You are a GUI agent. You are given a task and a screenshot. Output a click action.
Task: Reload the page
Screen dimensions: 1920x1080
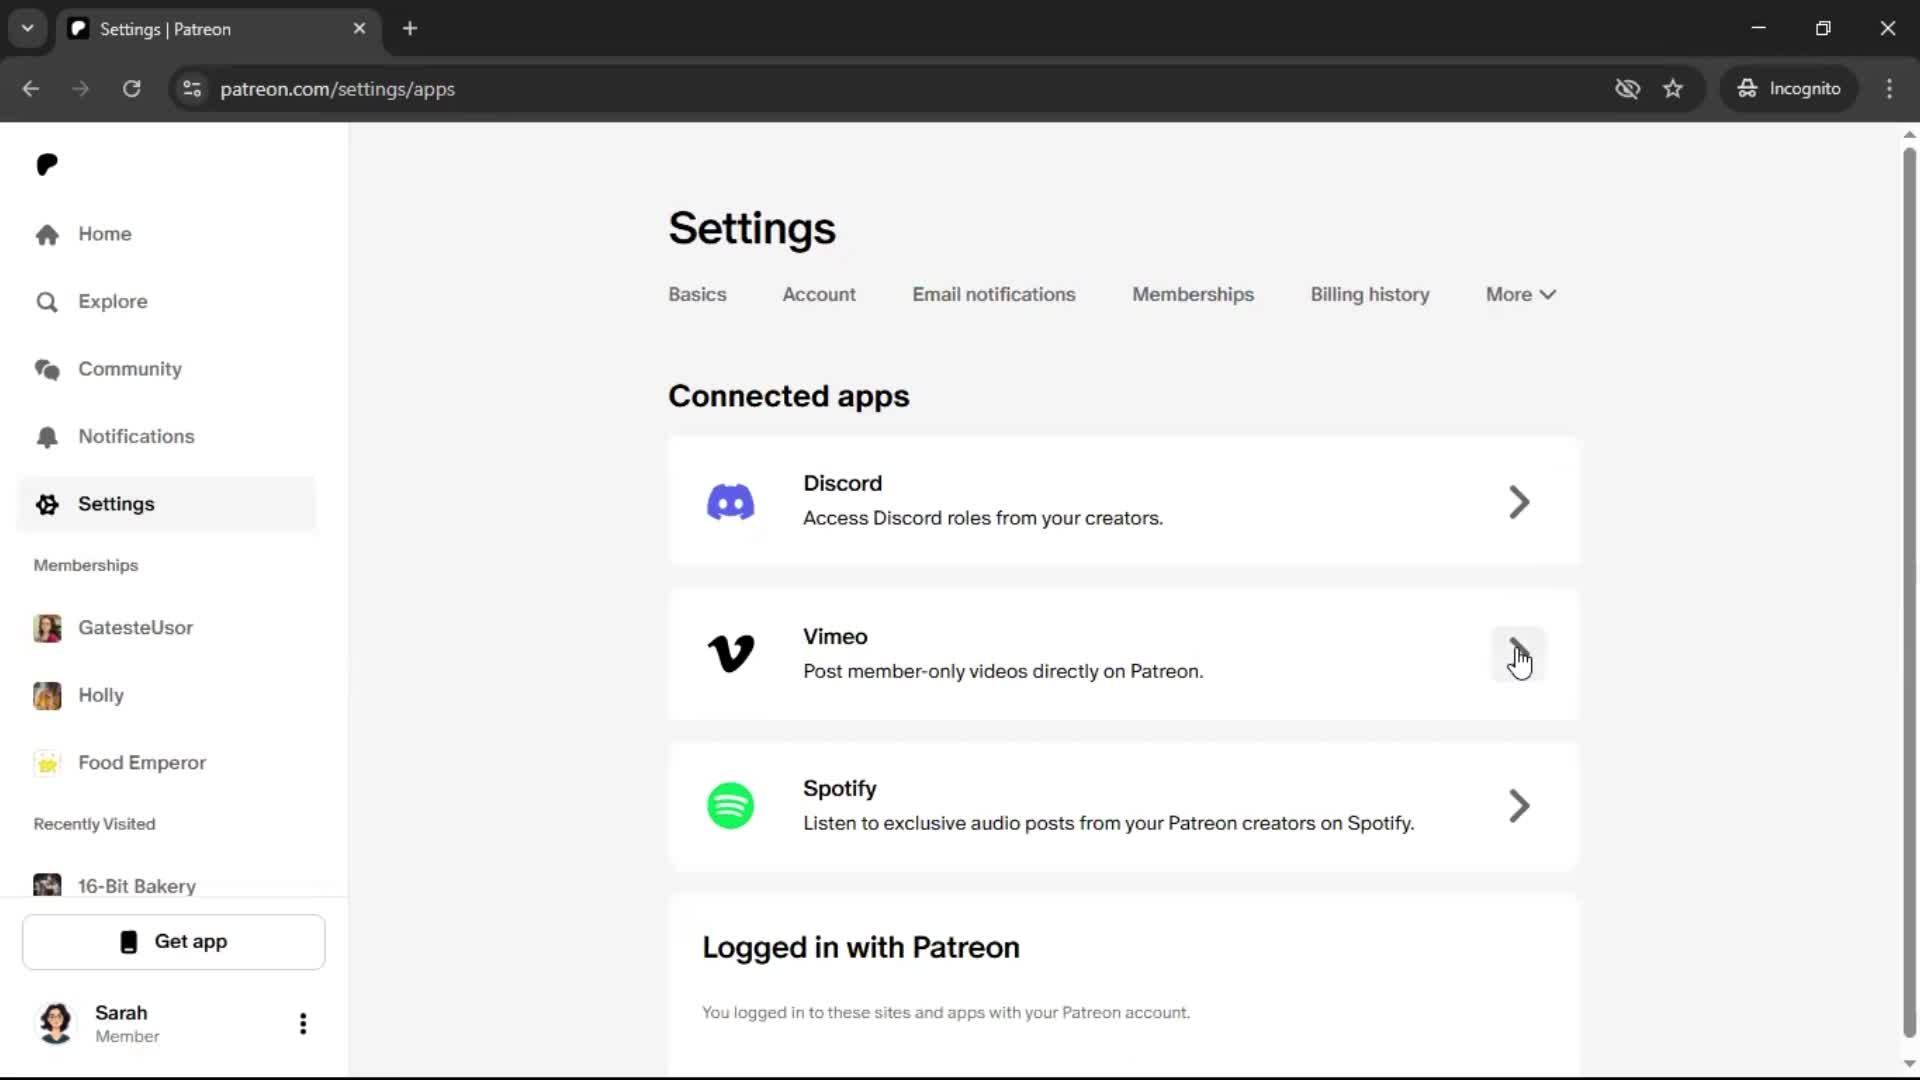click(132, 89)
